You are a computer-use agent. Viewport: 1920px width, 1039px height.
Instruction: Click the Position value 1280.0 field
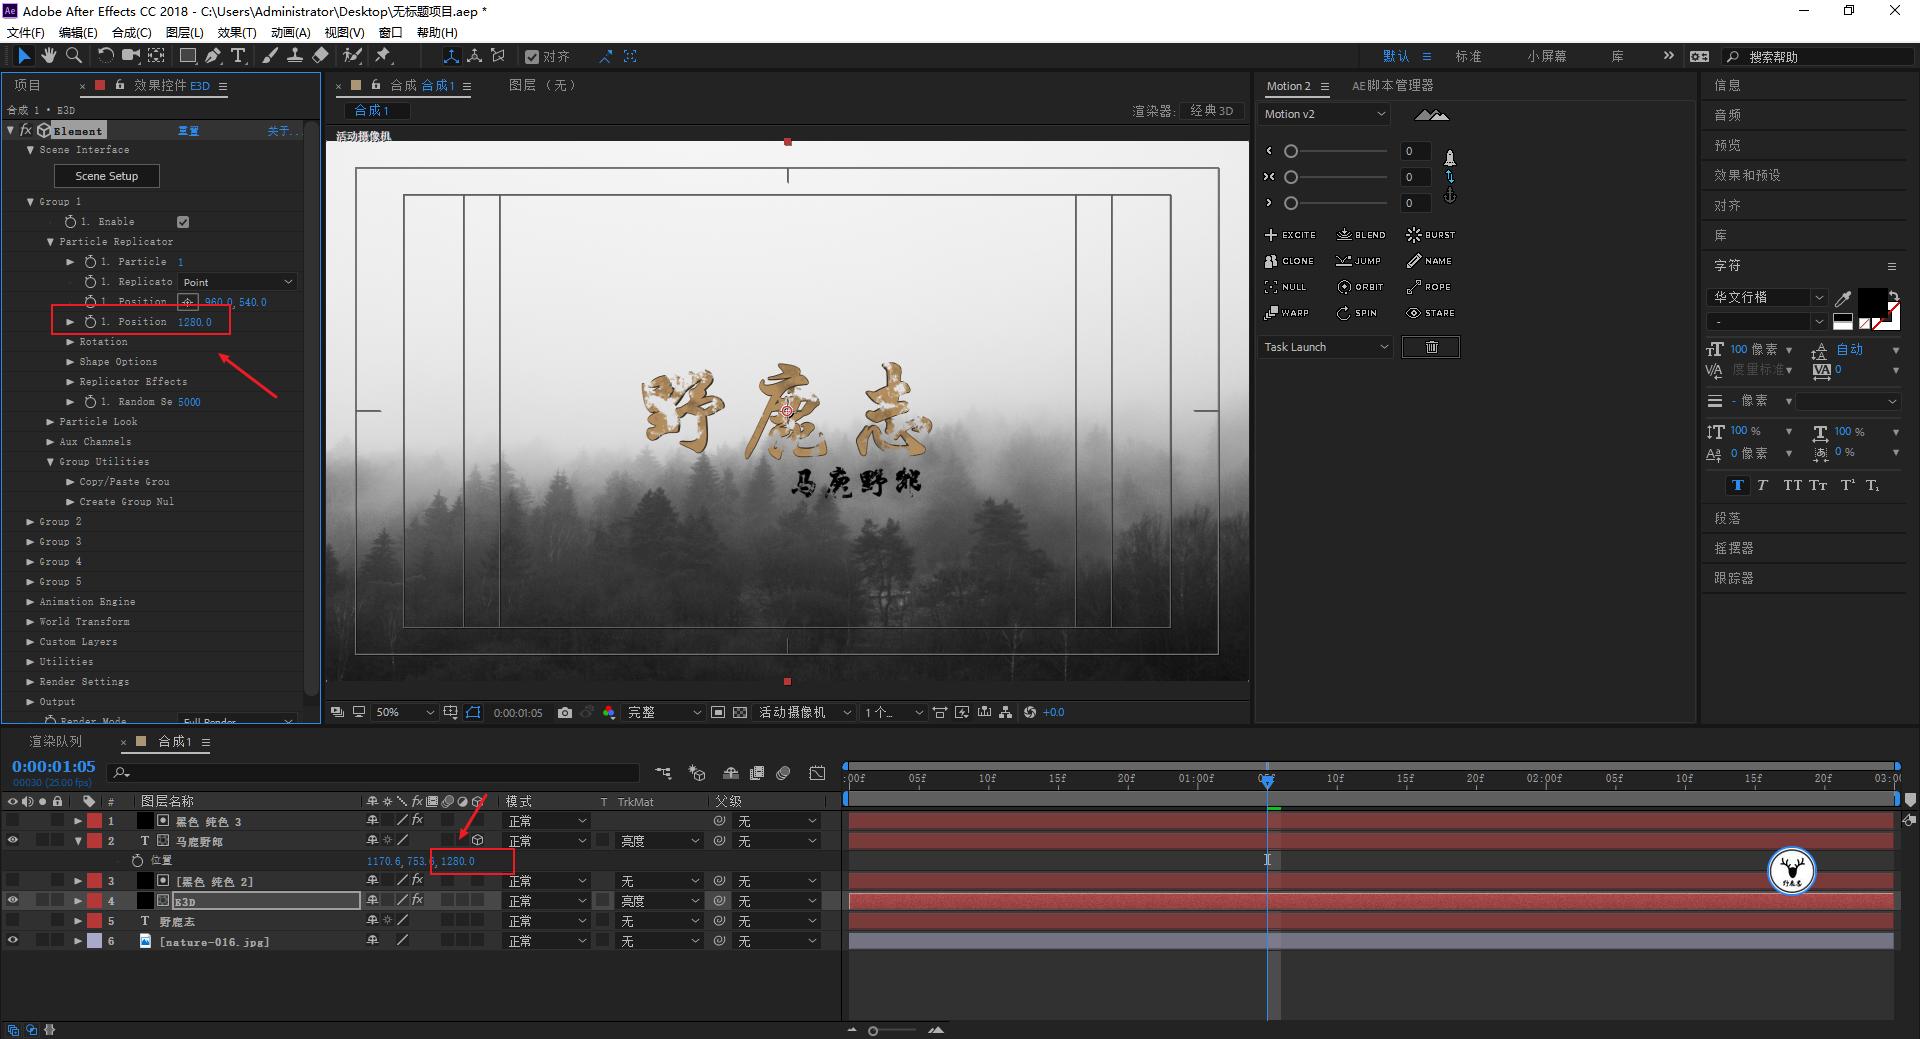[x=195, y=321]
